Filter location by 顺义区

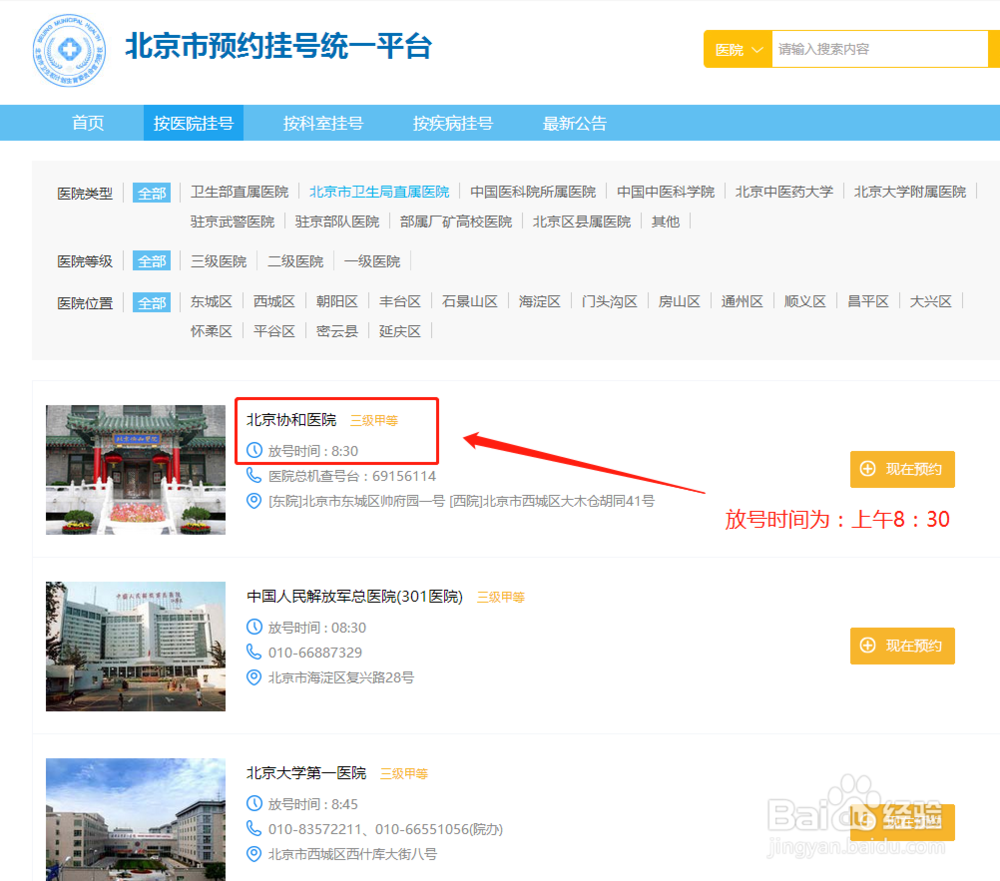[x=805, y=301]
